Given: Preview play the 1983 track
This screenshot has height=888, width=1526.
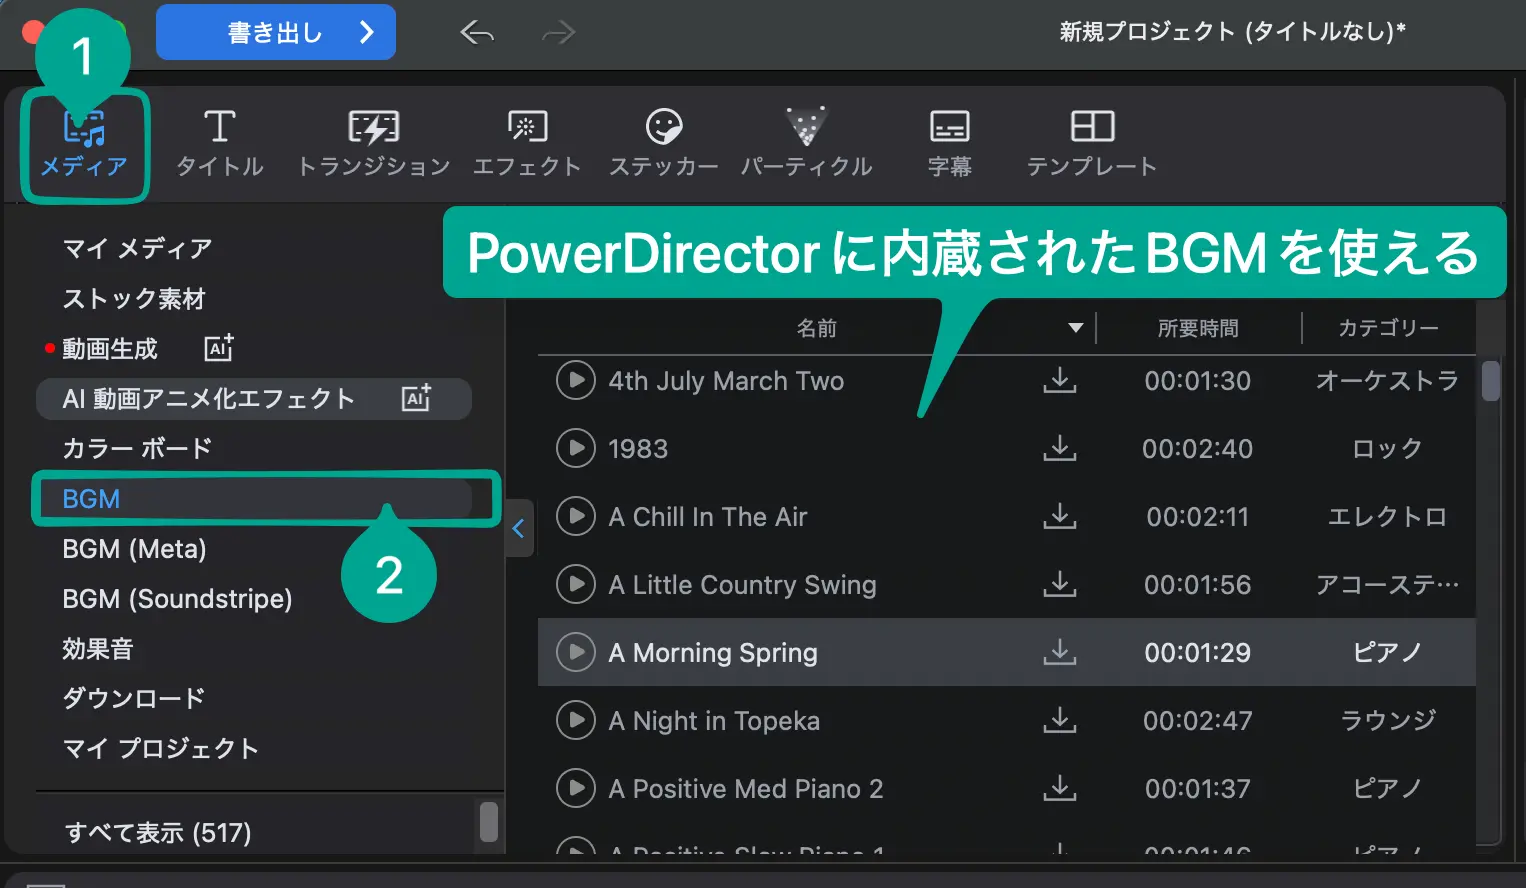Looking at the screenshot, I should 576,448.
